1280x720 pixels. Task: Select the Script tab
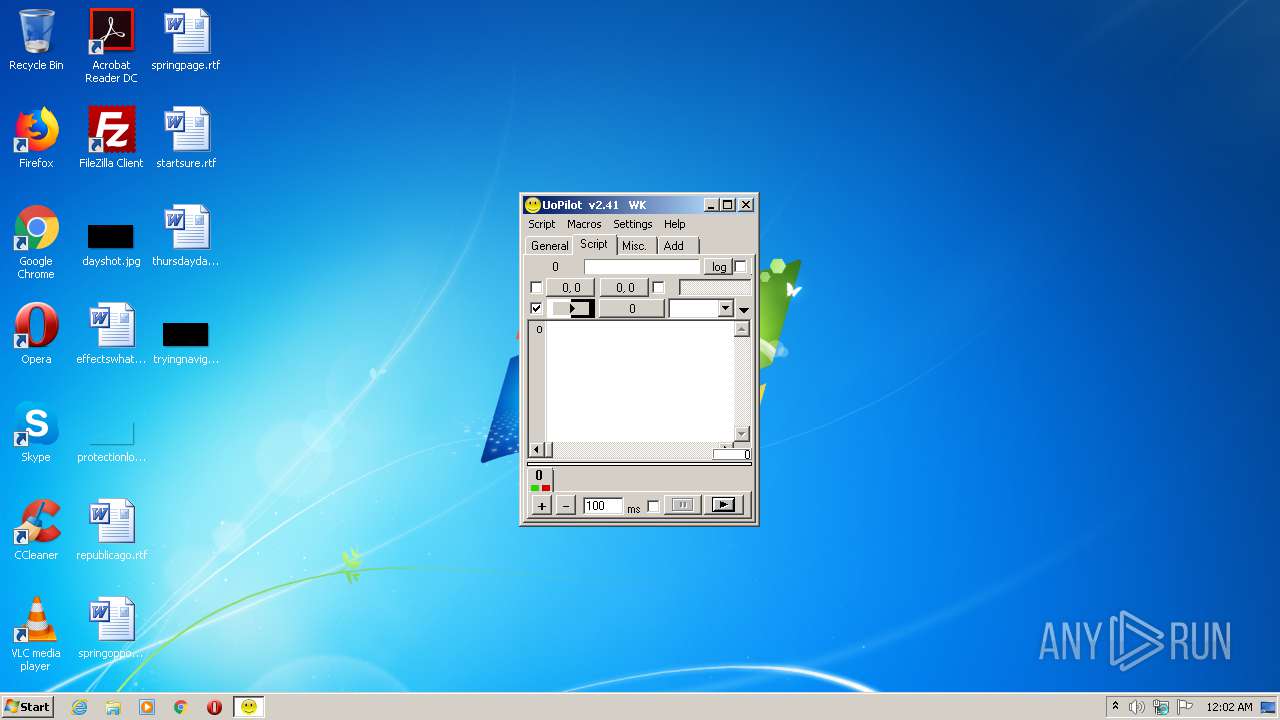[x=594, y=244]
